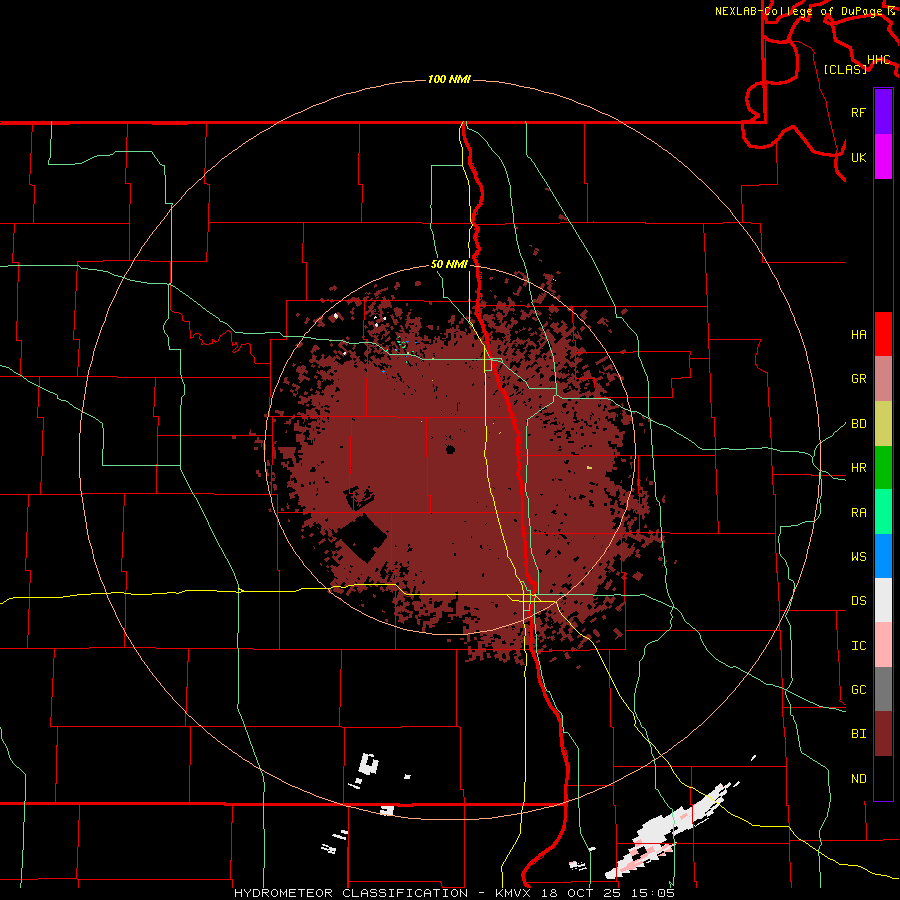This screenshot has height=900, width=900.
Task: Click the HR legend label
Action: pyautogui.click(x=858, y=468)
